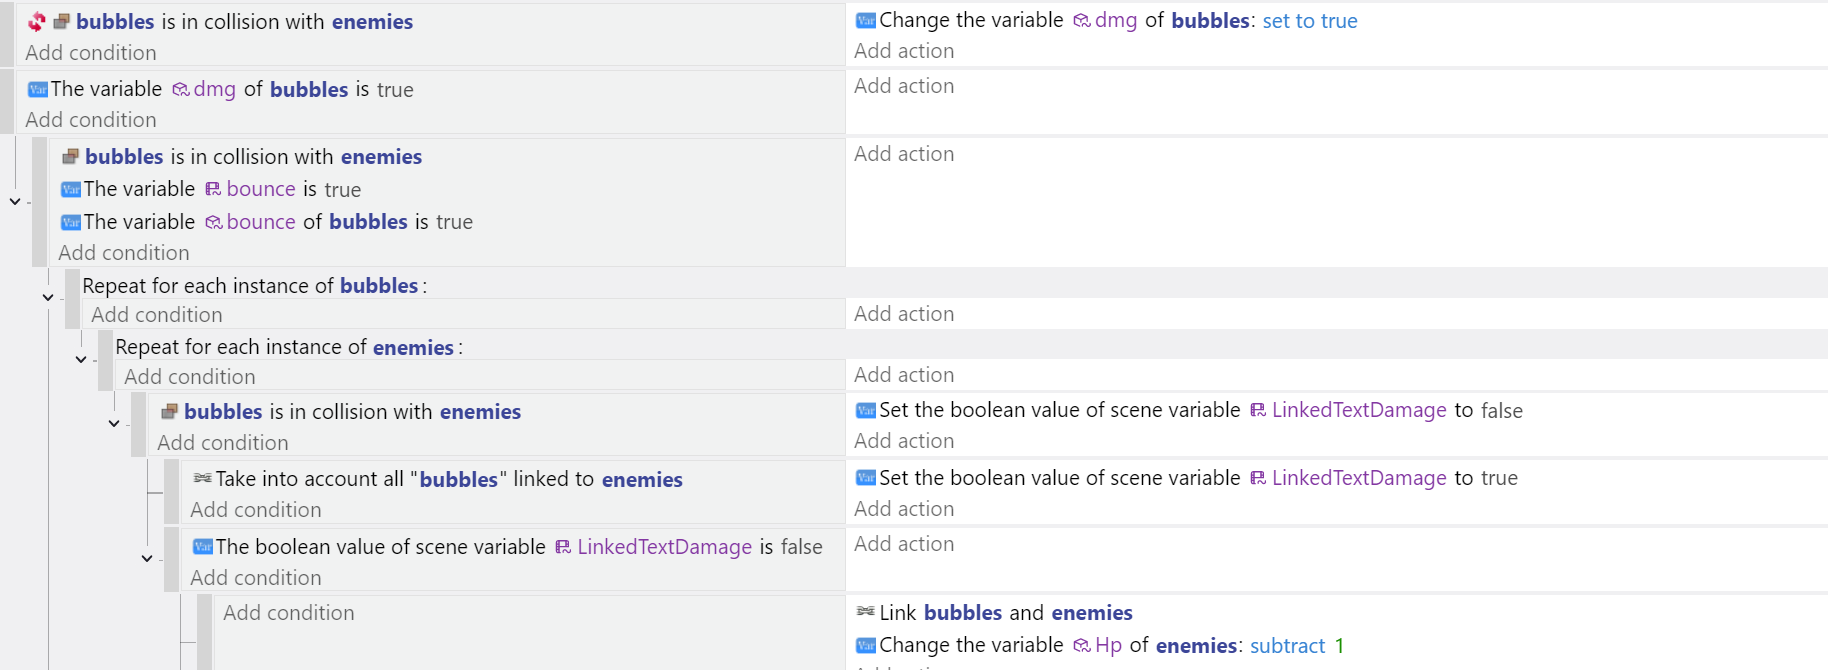
Task: Click 'Add condition' under 'Repeat for each instance of enemies'
Action: (x=190, y=377)
